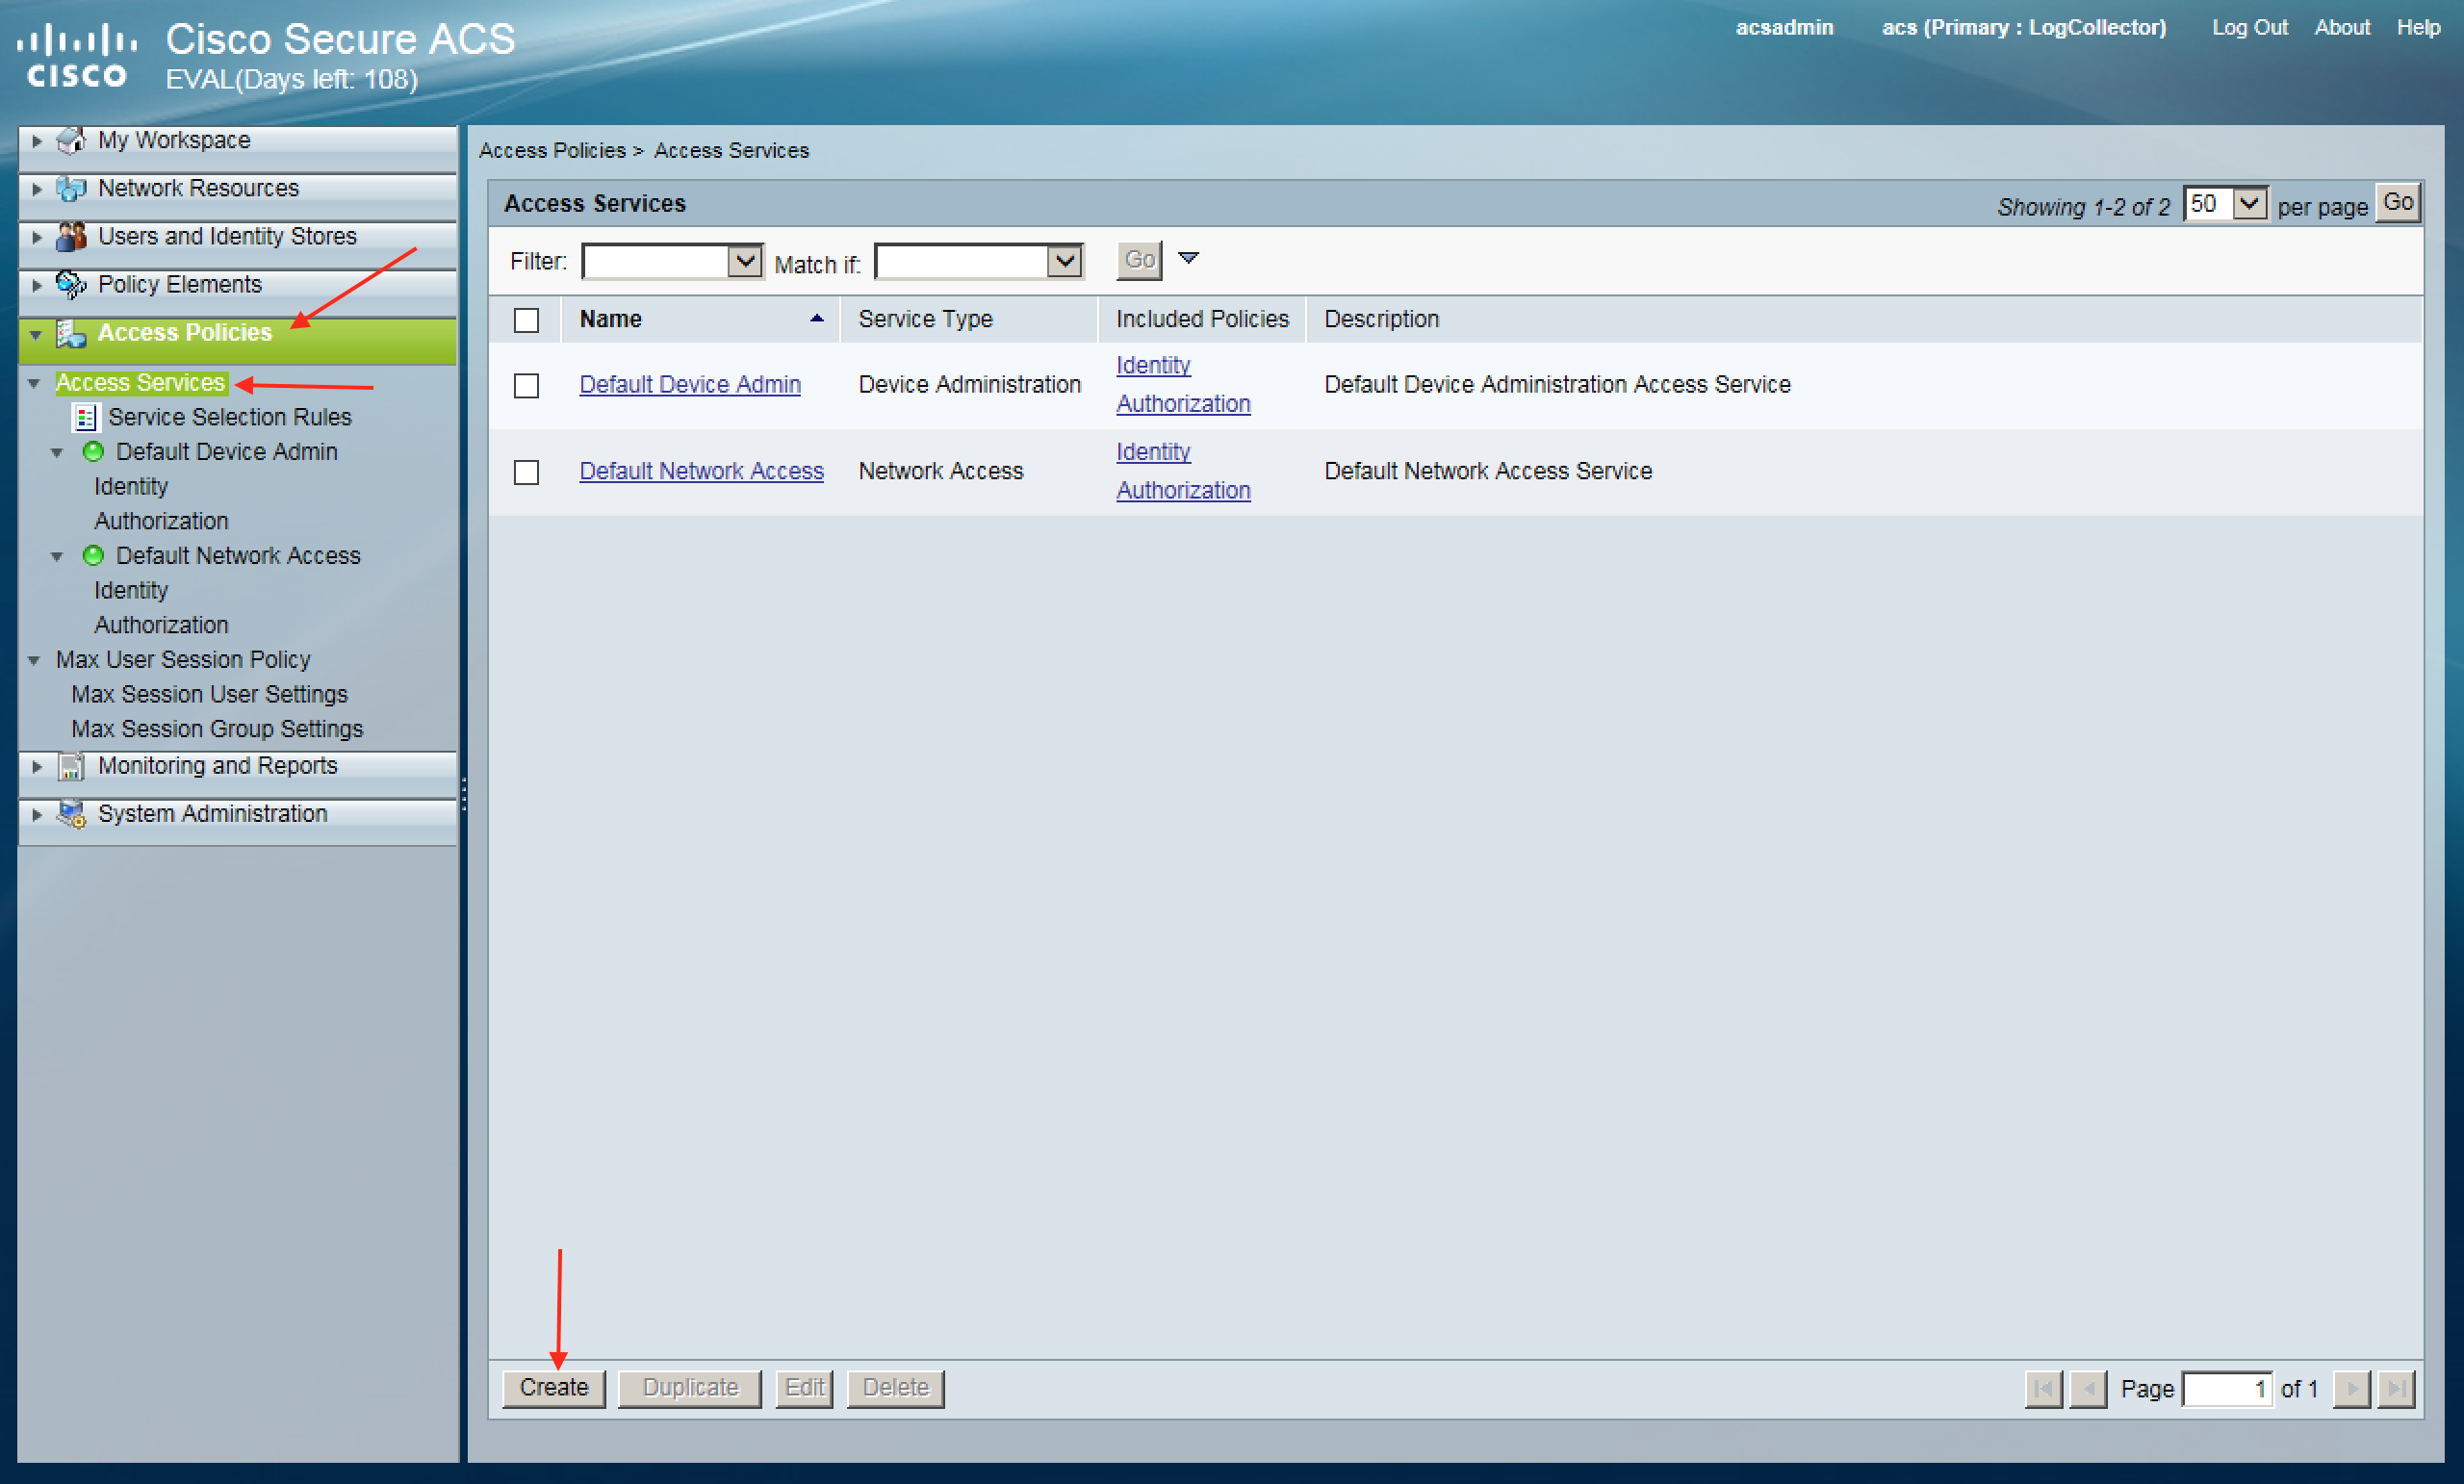Click the Monitoring and Reports icon
This screenshot has height=1484, width=2464.
click(71, 766)
